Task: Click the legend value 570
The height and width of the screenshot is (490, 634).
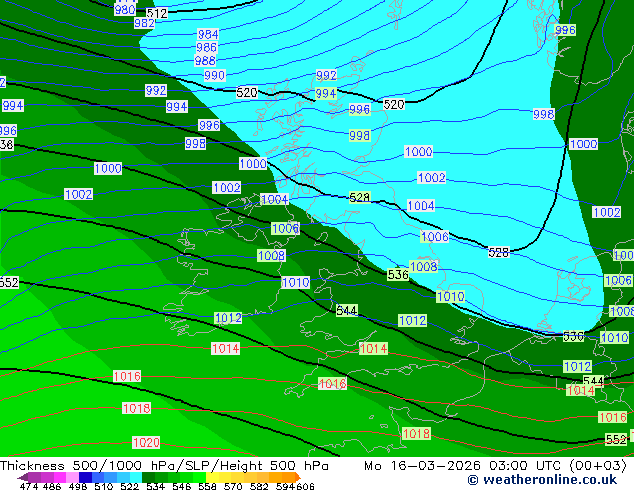Action: pyautogui.click(x=233, y=486)
